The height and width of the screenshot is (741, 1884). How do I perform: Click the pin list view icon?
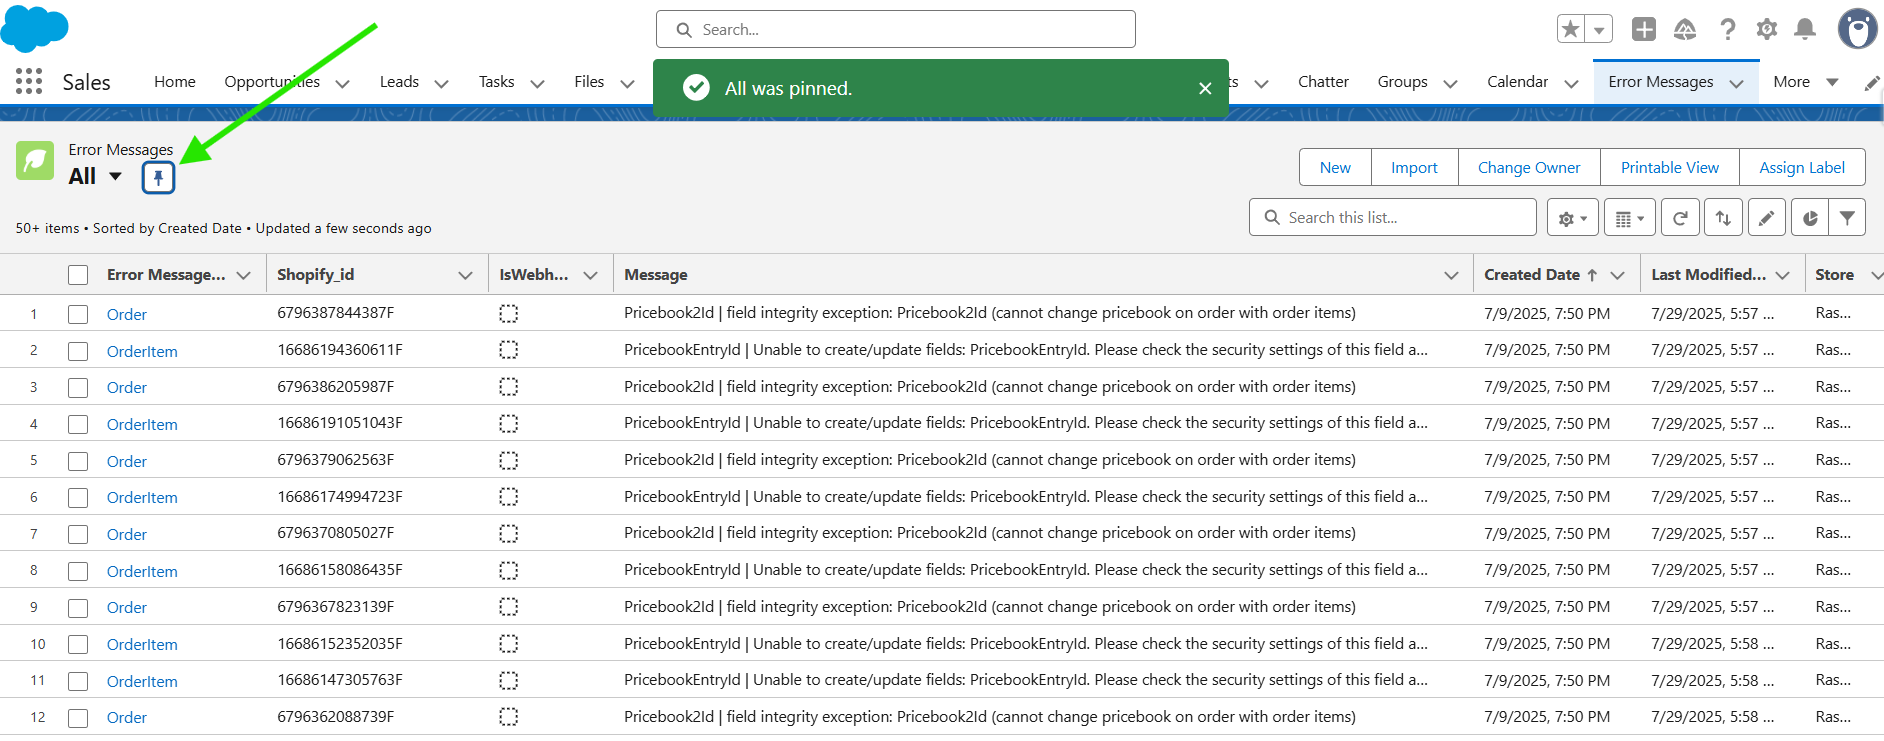click(x=158, y=178)
